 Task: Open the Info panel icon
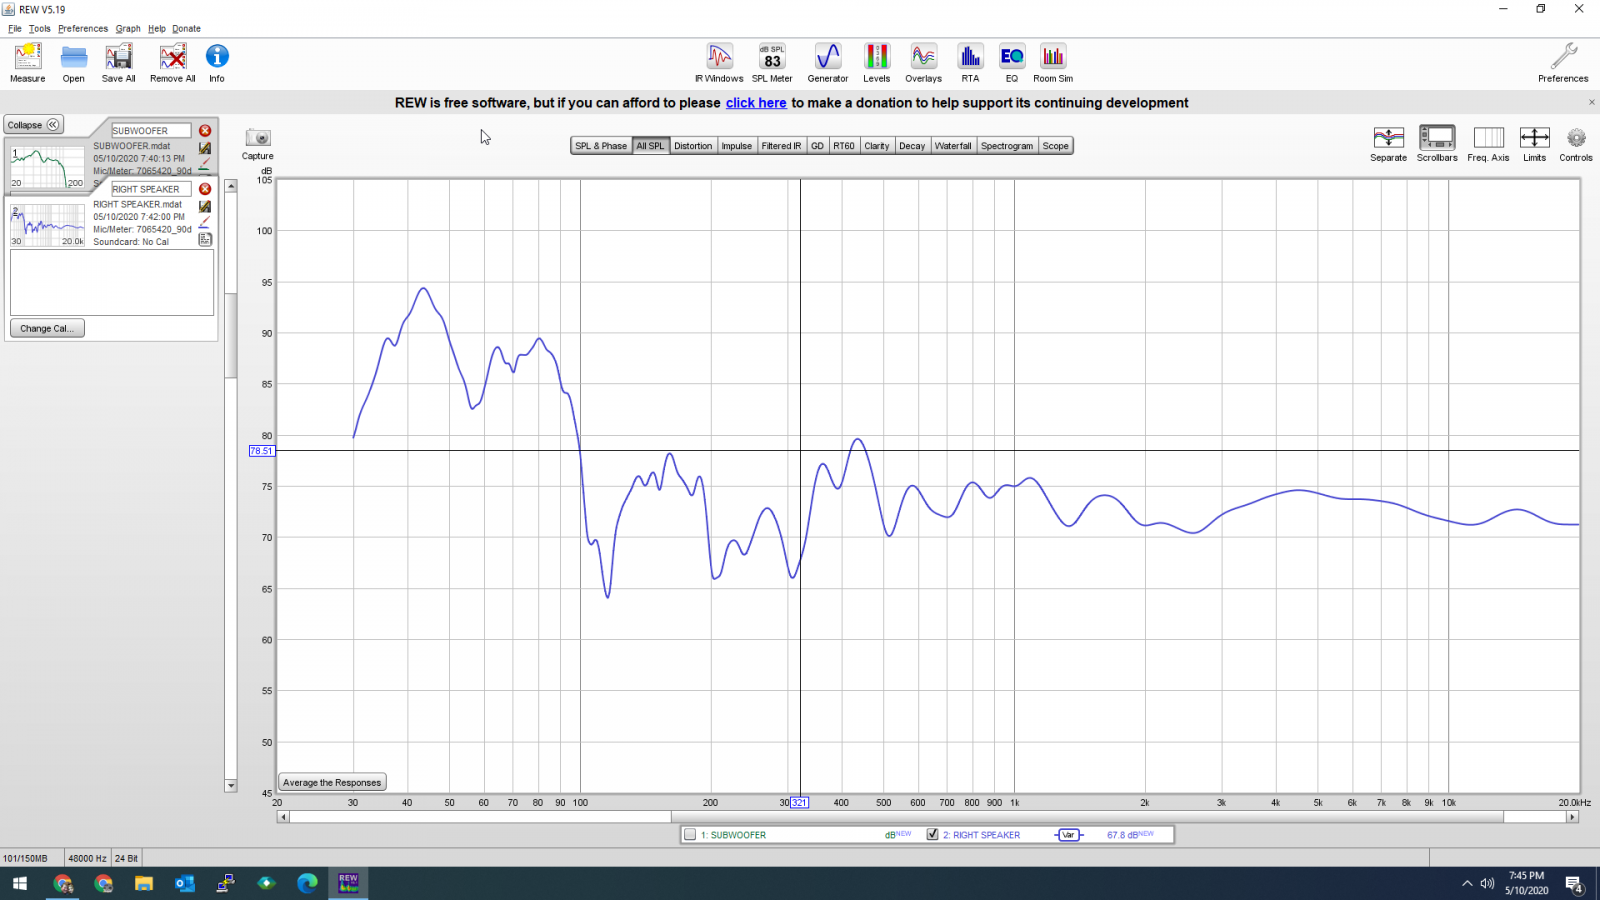point(217,57)
